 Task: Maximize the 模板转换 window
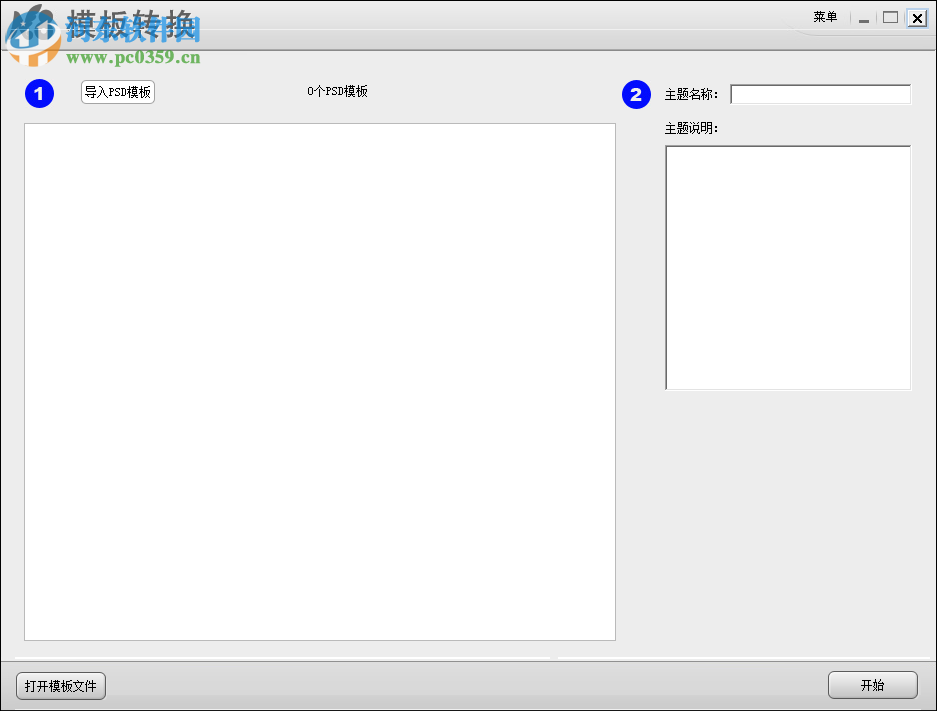click(x=890, y=17)
